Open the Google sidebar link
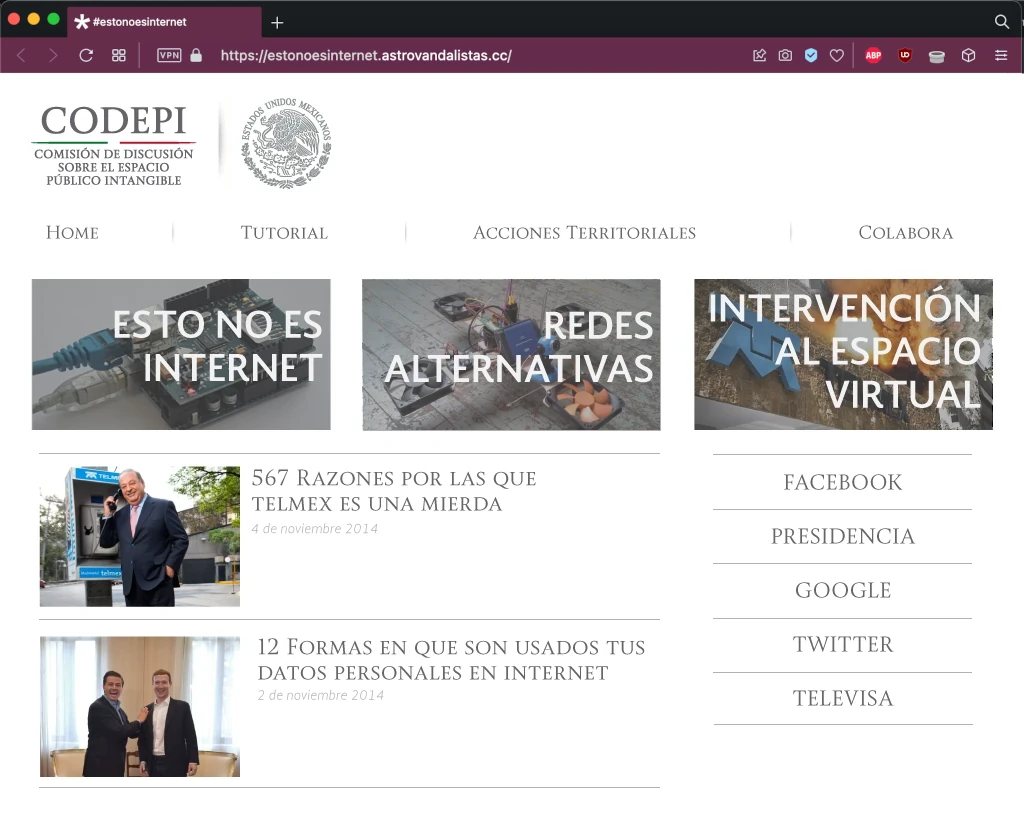The height and width of the screenshot is (813, 1024). [x=842, y=590]
